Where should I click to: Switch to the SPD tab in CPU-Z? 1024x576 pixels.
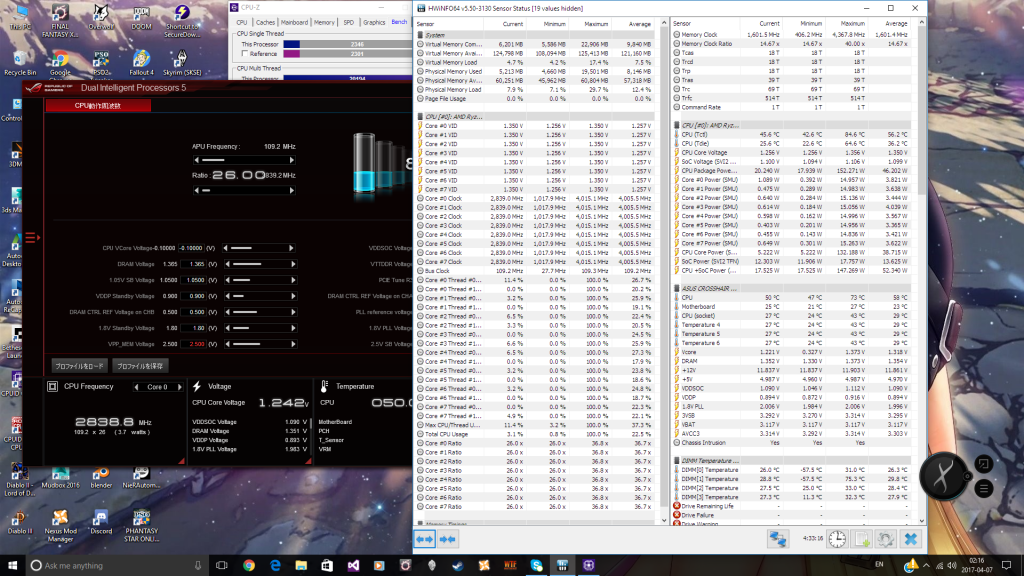click(348, 22)
